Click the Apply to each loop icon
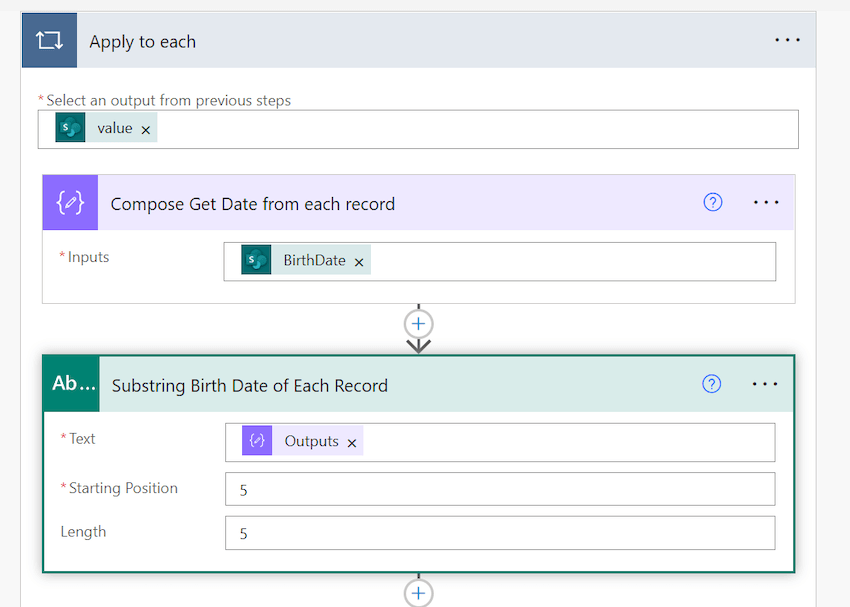This screenshot has height=607, width=850. click(48, 40)
